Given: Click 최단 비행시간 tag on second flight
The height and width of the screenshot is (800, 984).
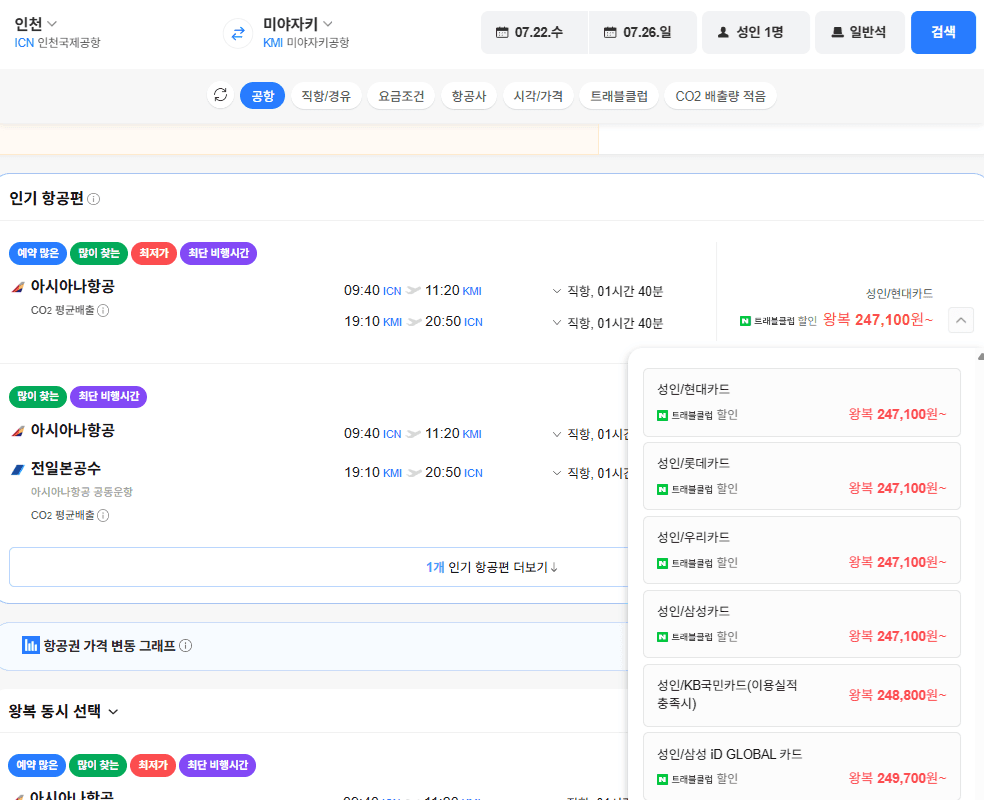Looking at the screenshot, I should pos(108,397).
